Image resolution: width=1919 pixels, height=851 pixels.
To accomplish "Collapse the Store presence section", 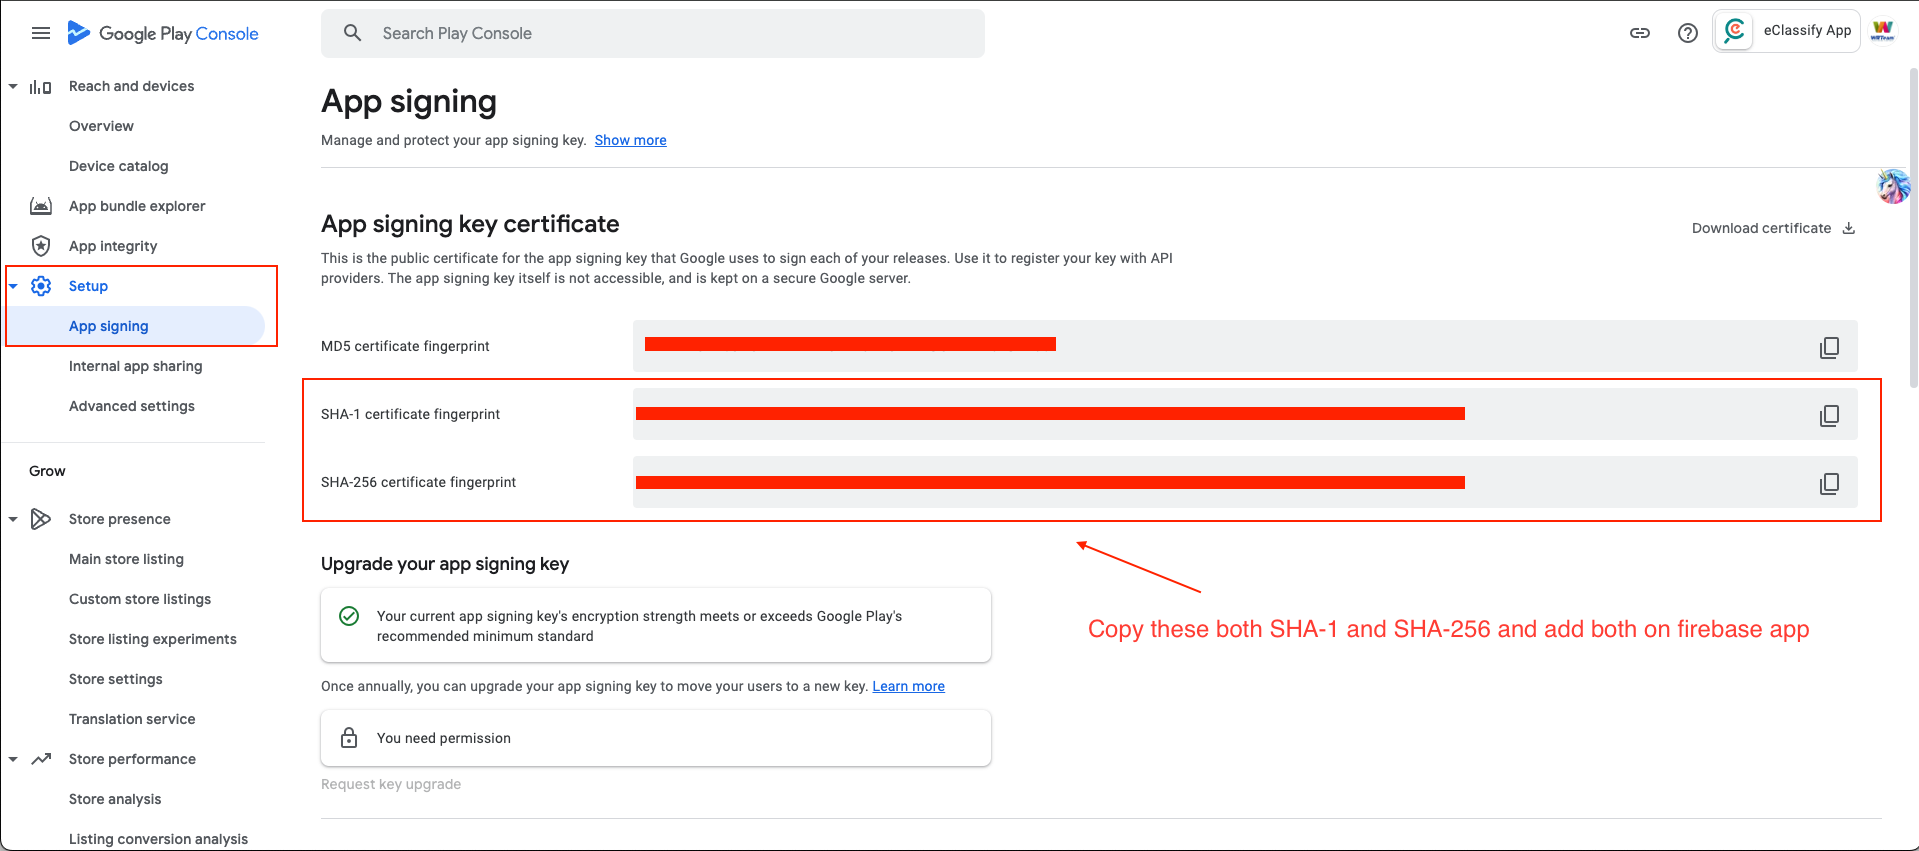I will (x=13, y=519).
